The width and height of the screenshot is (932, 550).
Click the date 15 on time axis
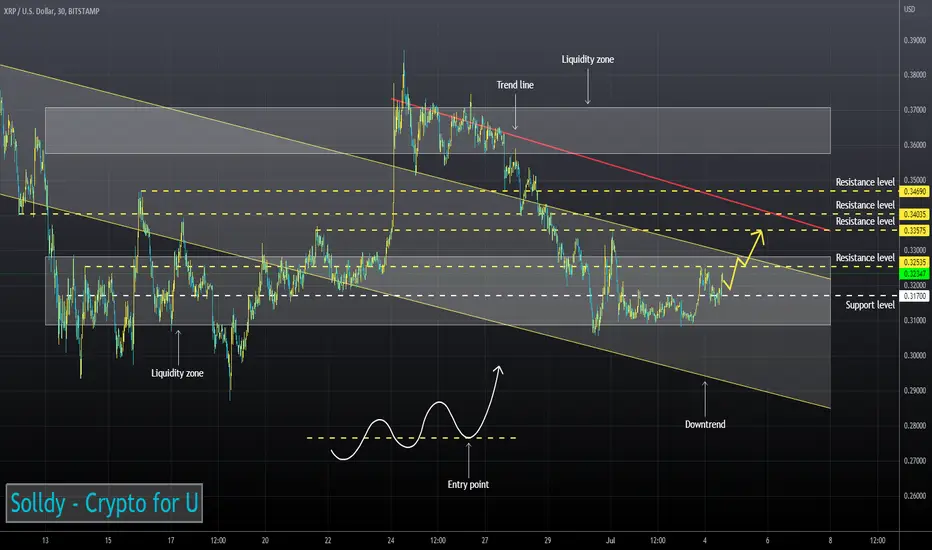[x=108, y=540]
